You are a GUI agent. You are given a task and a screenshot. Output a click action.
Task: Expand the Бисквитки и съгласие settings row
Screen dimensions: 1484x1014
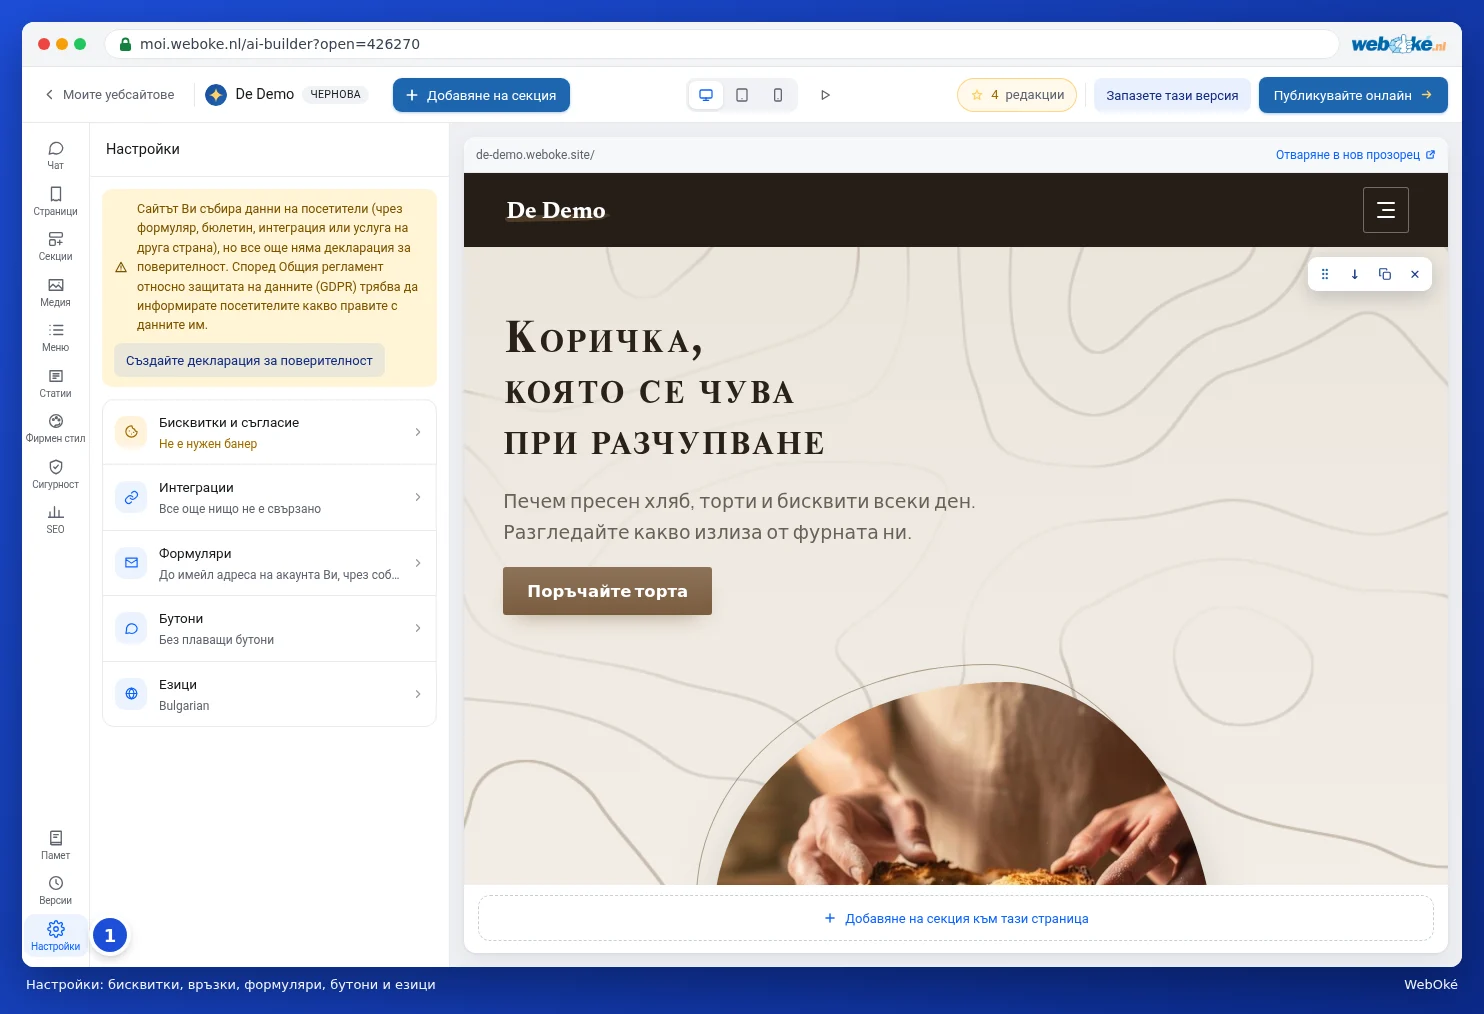[270, 433]
